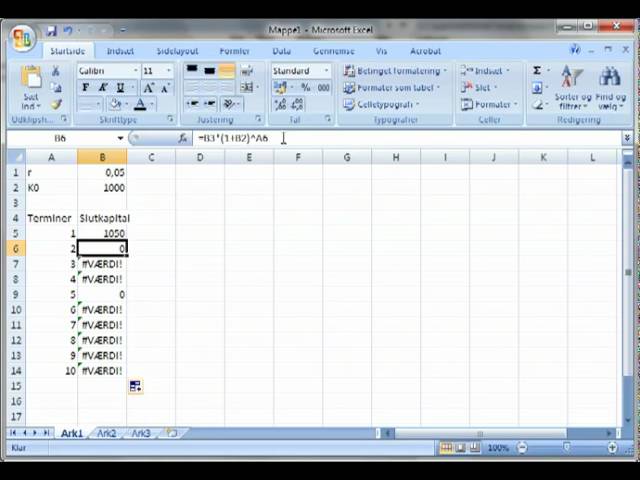The image size is (640, 480).
Task: Toggle wrap text
Action: click(247, 71)
